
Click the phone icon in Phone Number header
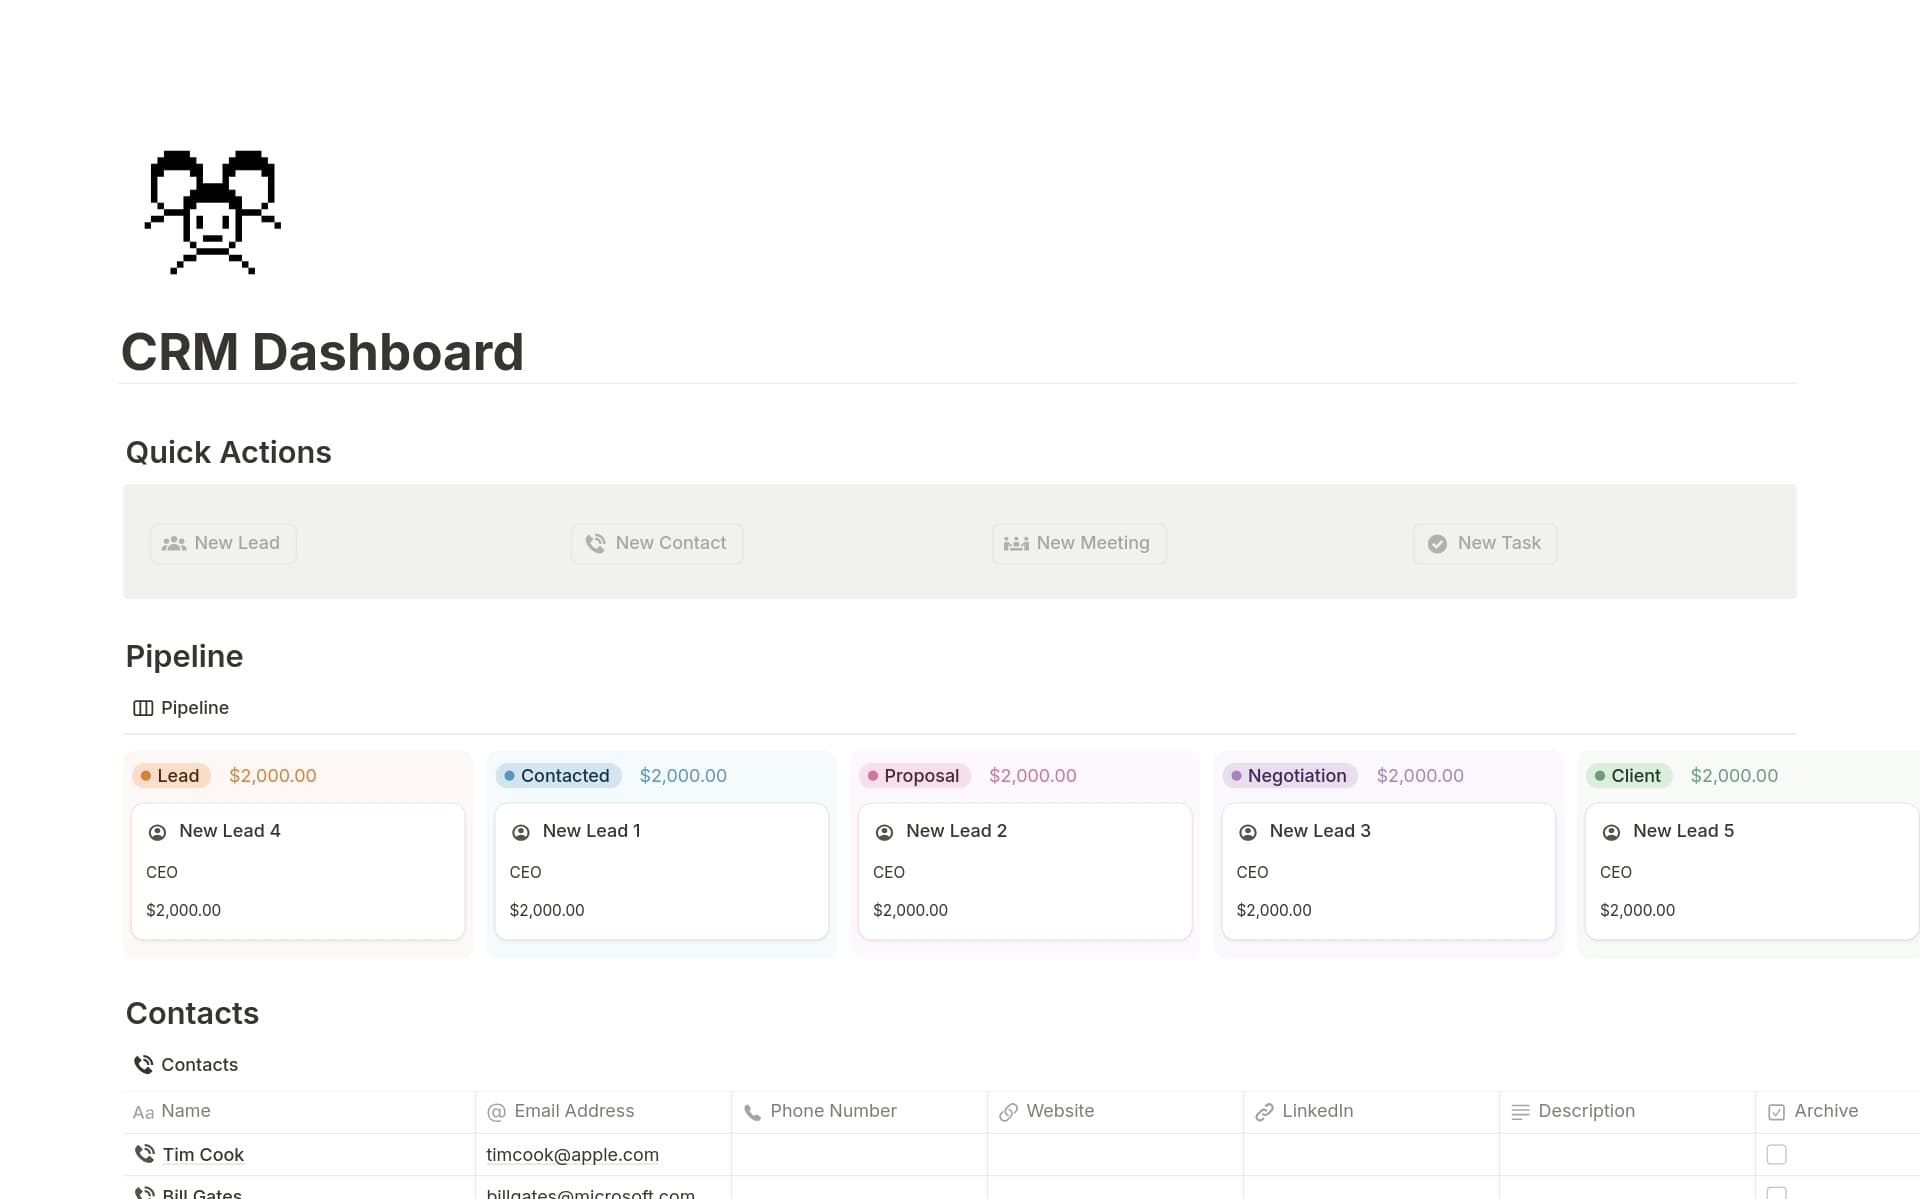(752, 1112)
